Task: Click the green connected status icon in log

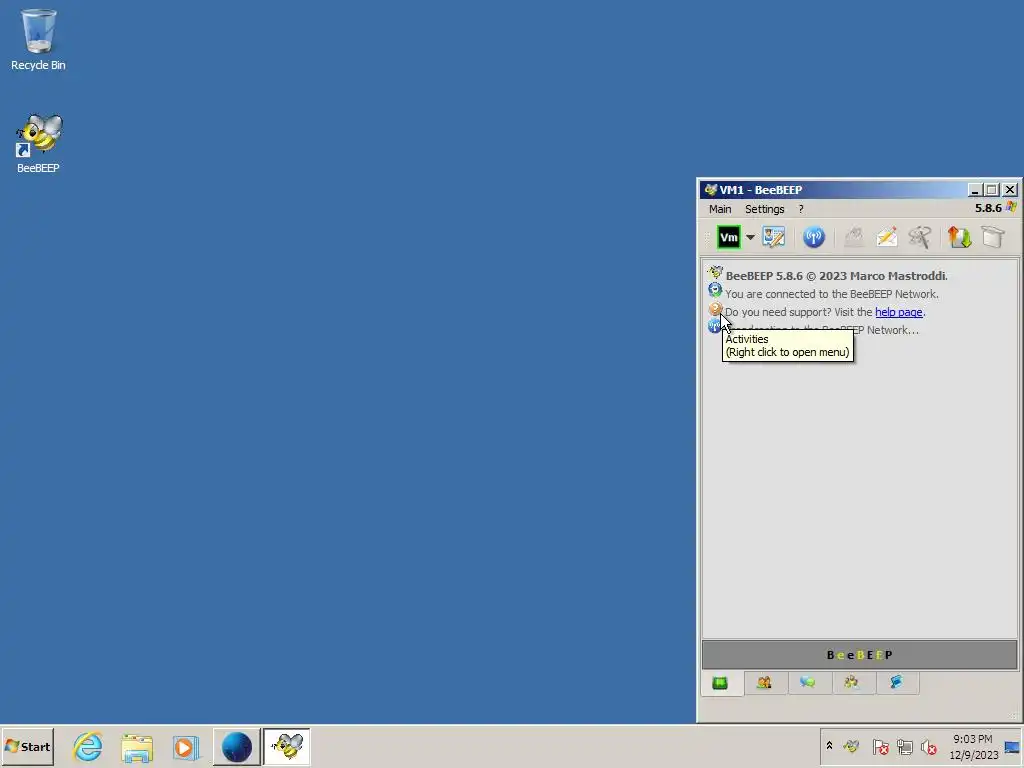Action: (715, 290)
